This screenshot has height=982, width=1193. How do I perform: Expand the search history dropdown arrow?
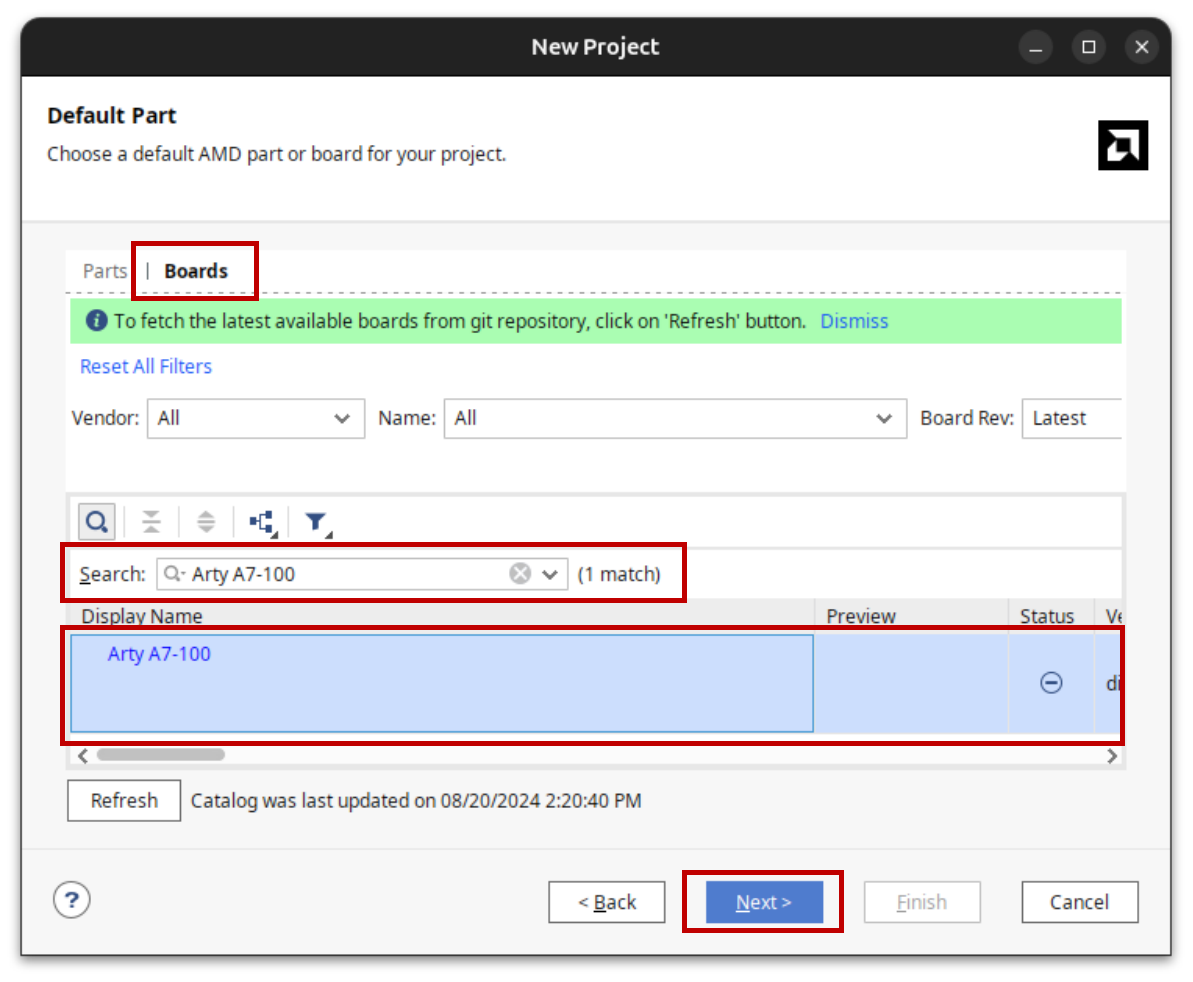pyautogui.click(x=550, y=574)
